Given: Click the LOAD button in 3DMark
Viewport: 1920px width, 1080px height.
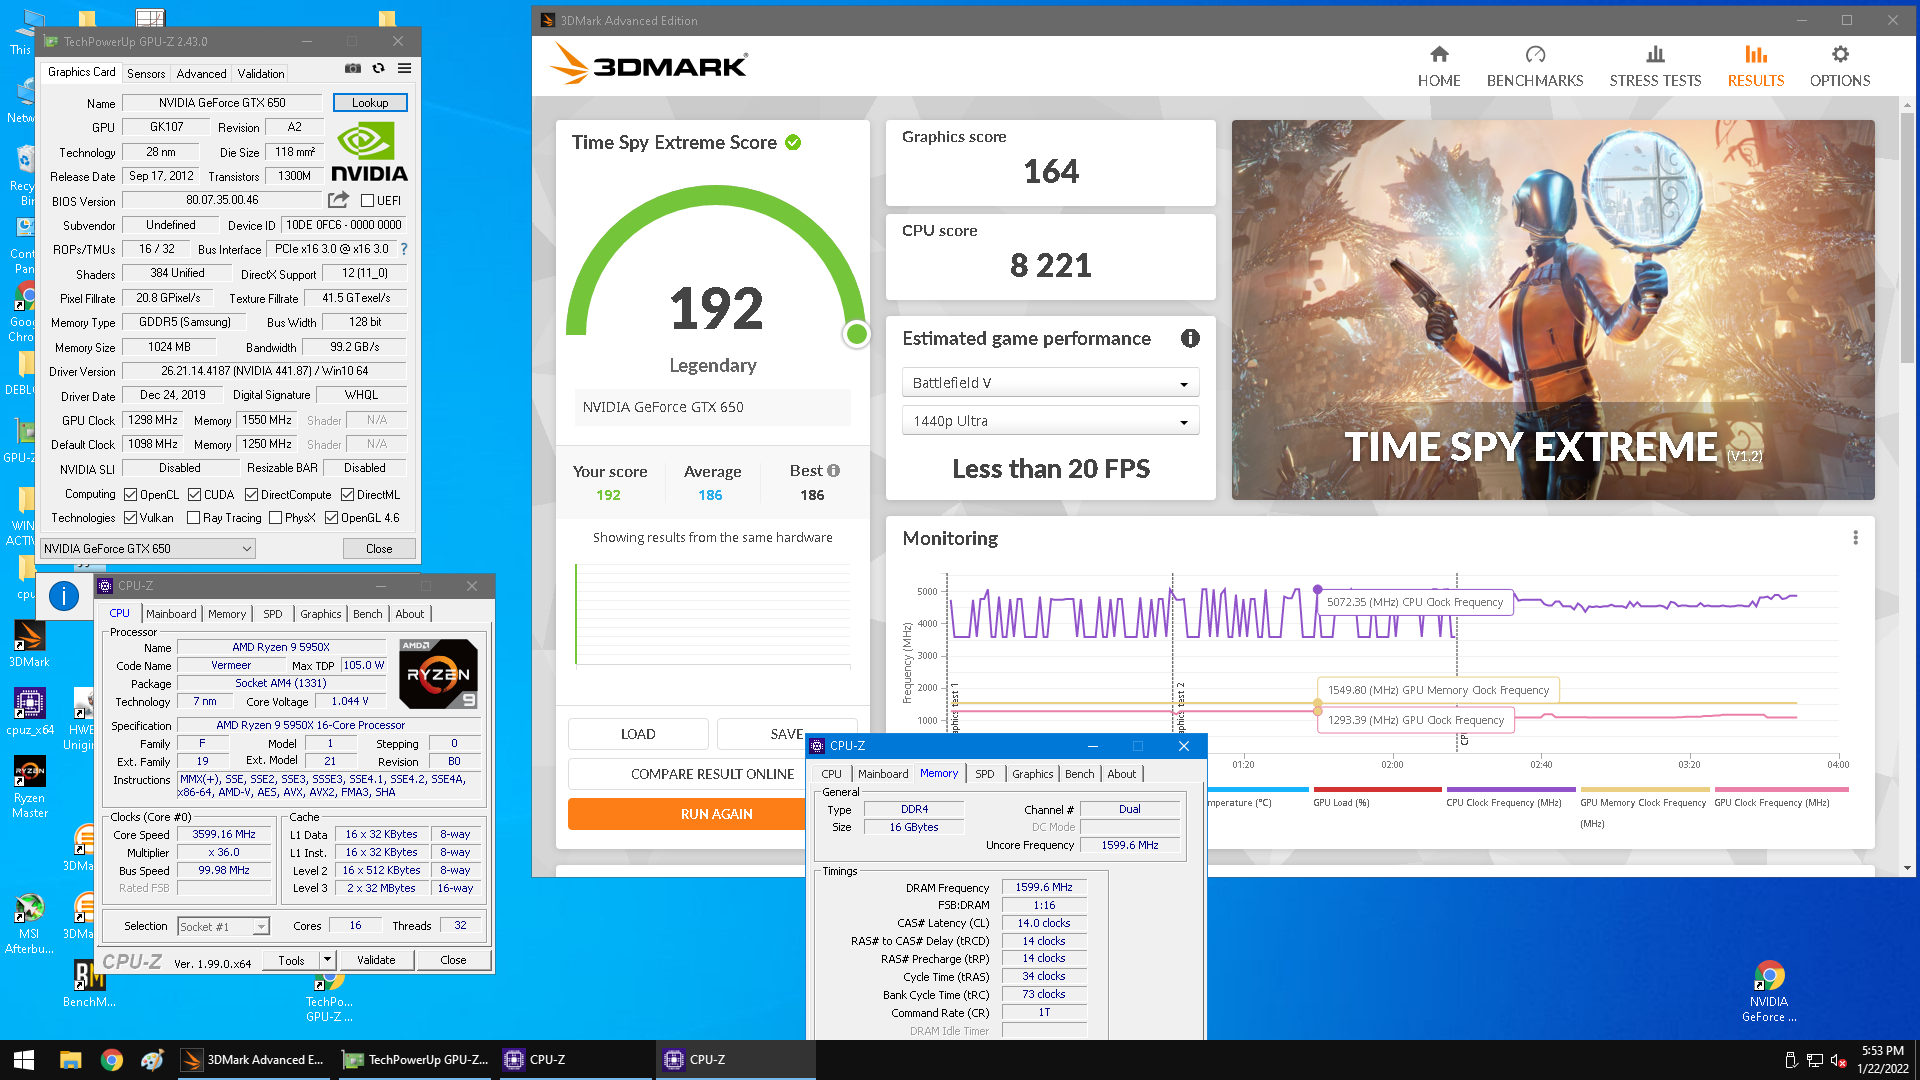Looking at the screenshot, I should pyautogui.click(x=638, y=734).
